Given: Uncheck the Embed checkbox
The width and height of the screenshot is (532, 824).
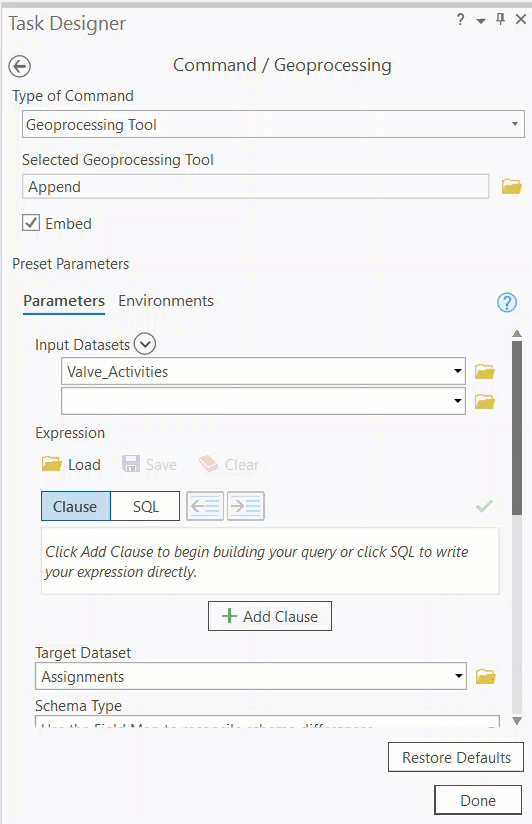Looking at the screenshot, I should (x=31, y=223).
